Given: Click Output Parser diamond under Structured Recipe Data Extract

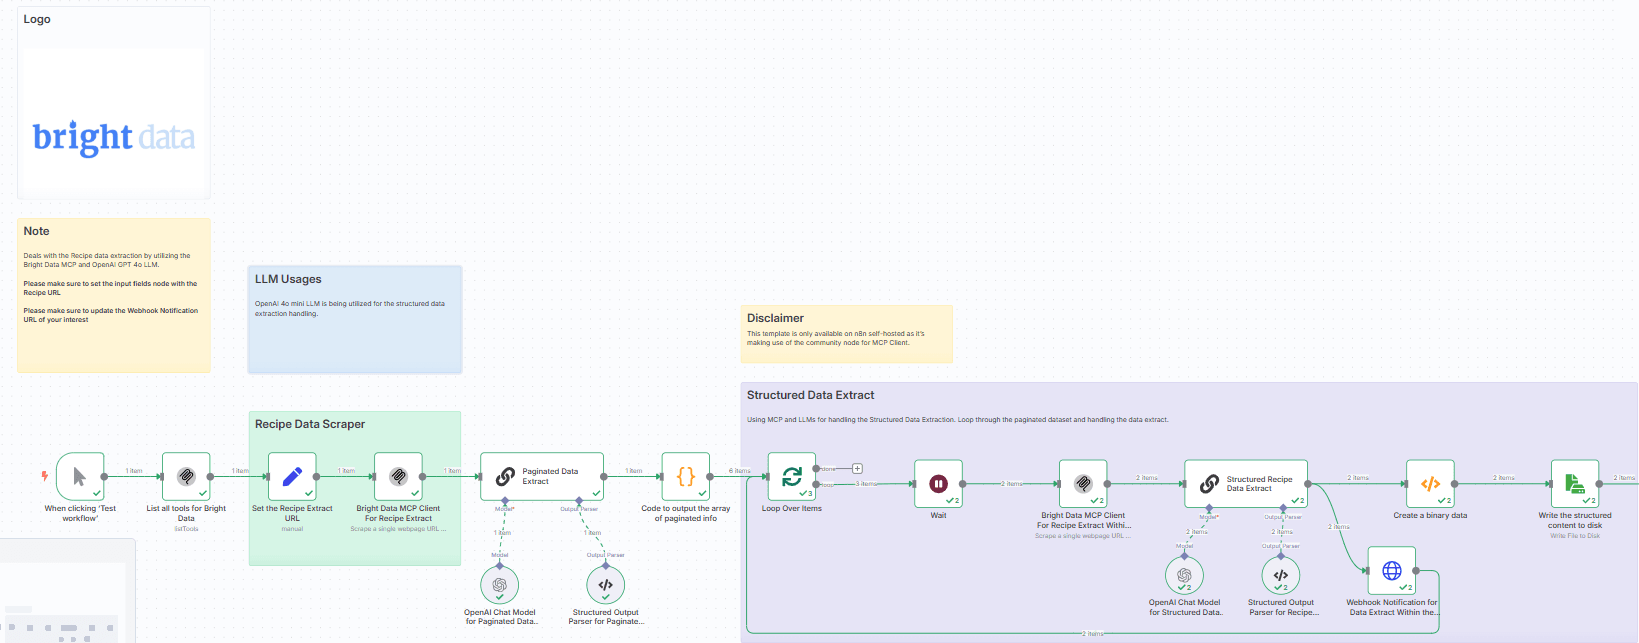Looking at the screenshot, I should [x=1283, y=508].
